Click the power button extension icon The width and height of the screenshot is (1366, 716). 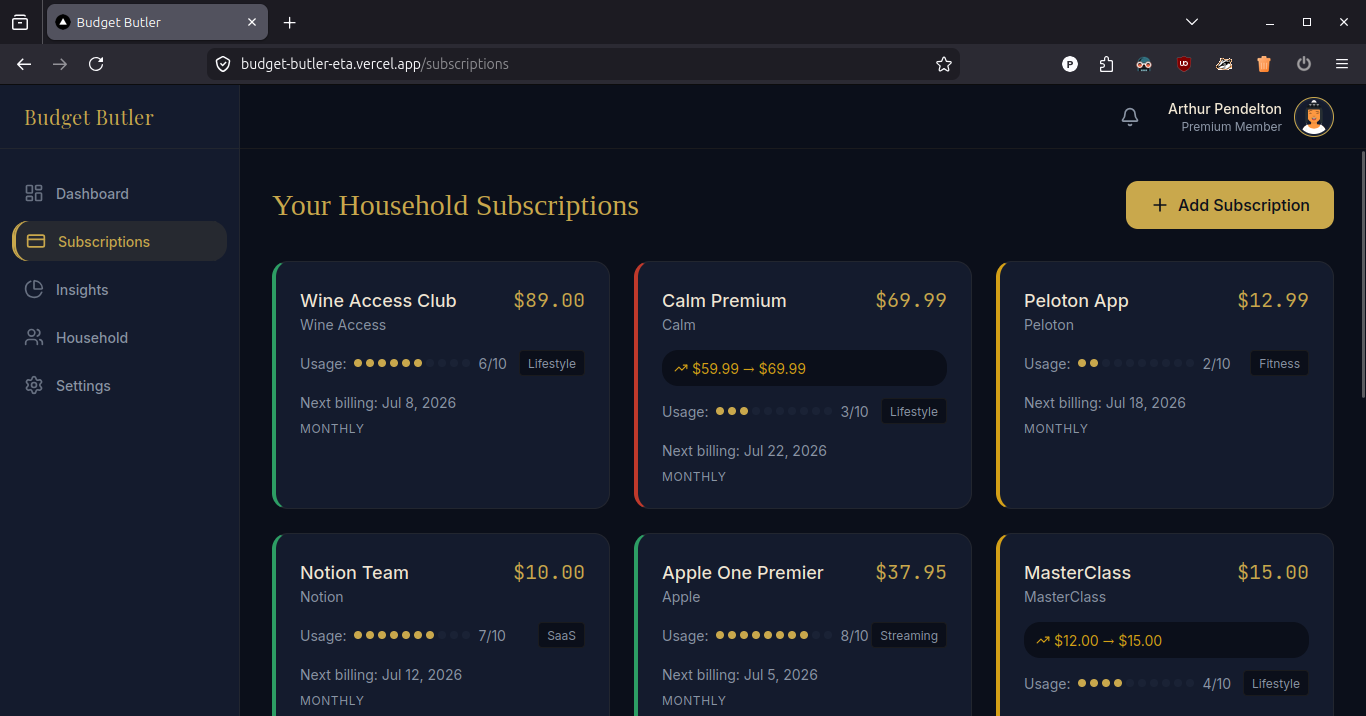1304,64
